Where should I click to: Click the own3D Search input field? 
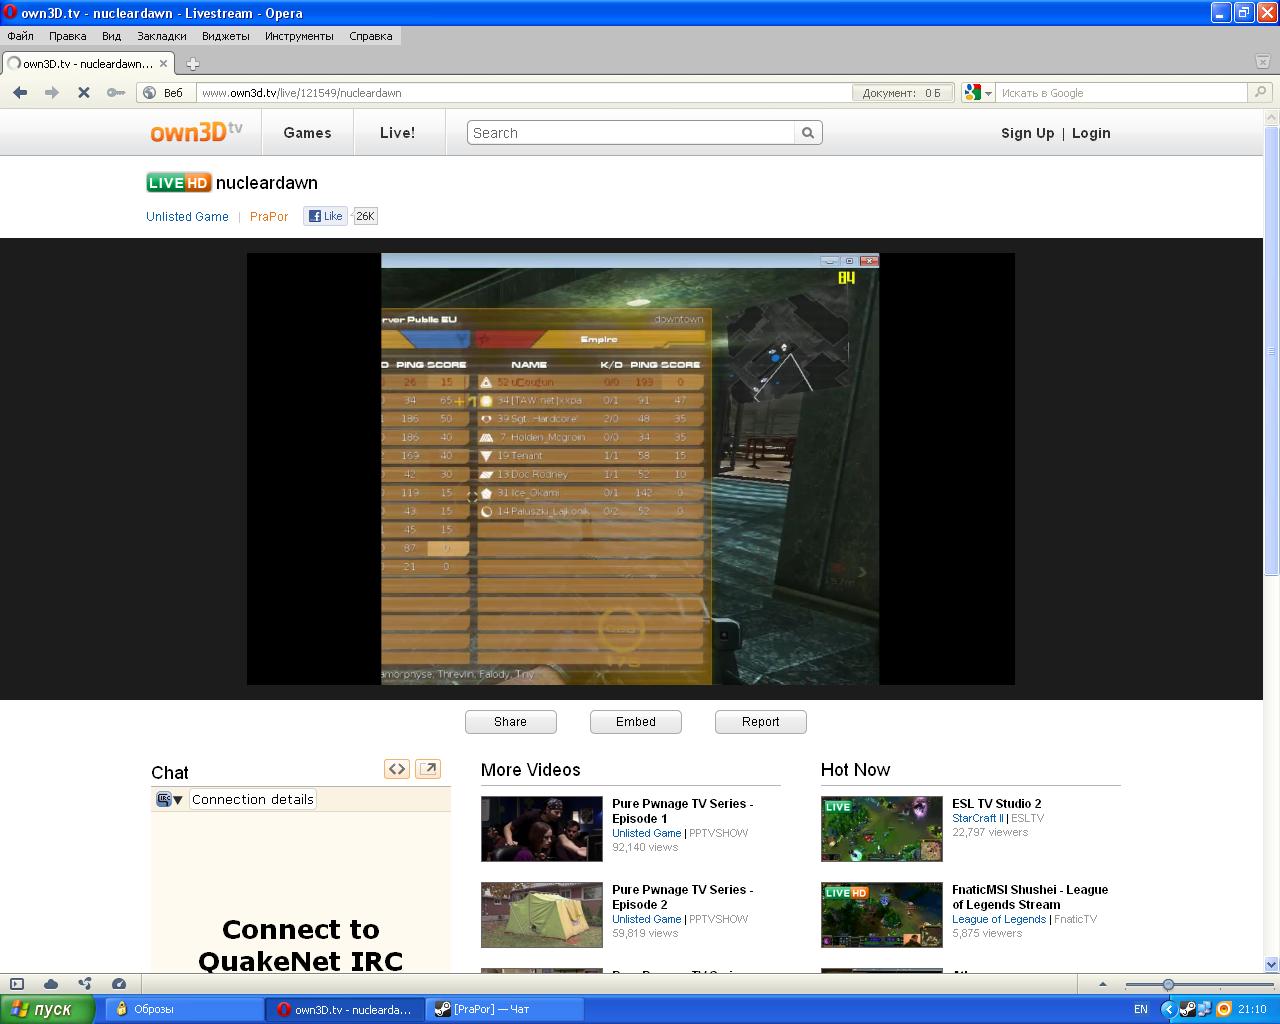pos(632,133)
